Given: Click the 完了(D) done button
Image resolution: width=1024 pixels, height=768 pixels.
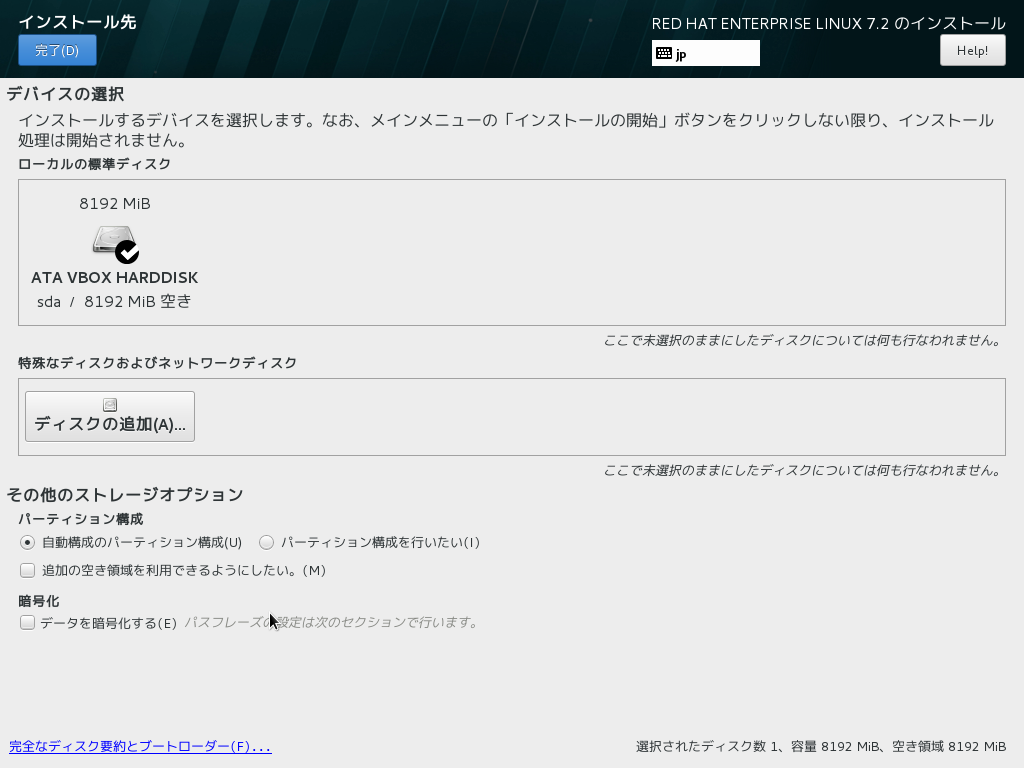Looking at the screenshot, I should tap(57, 50).
